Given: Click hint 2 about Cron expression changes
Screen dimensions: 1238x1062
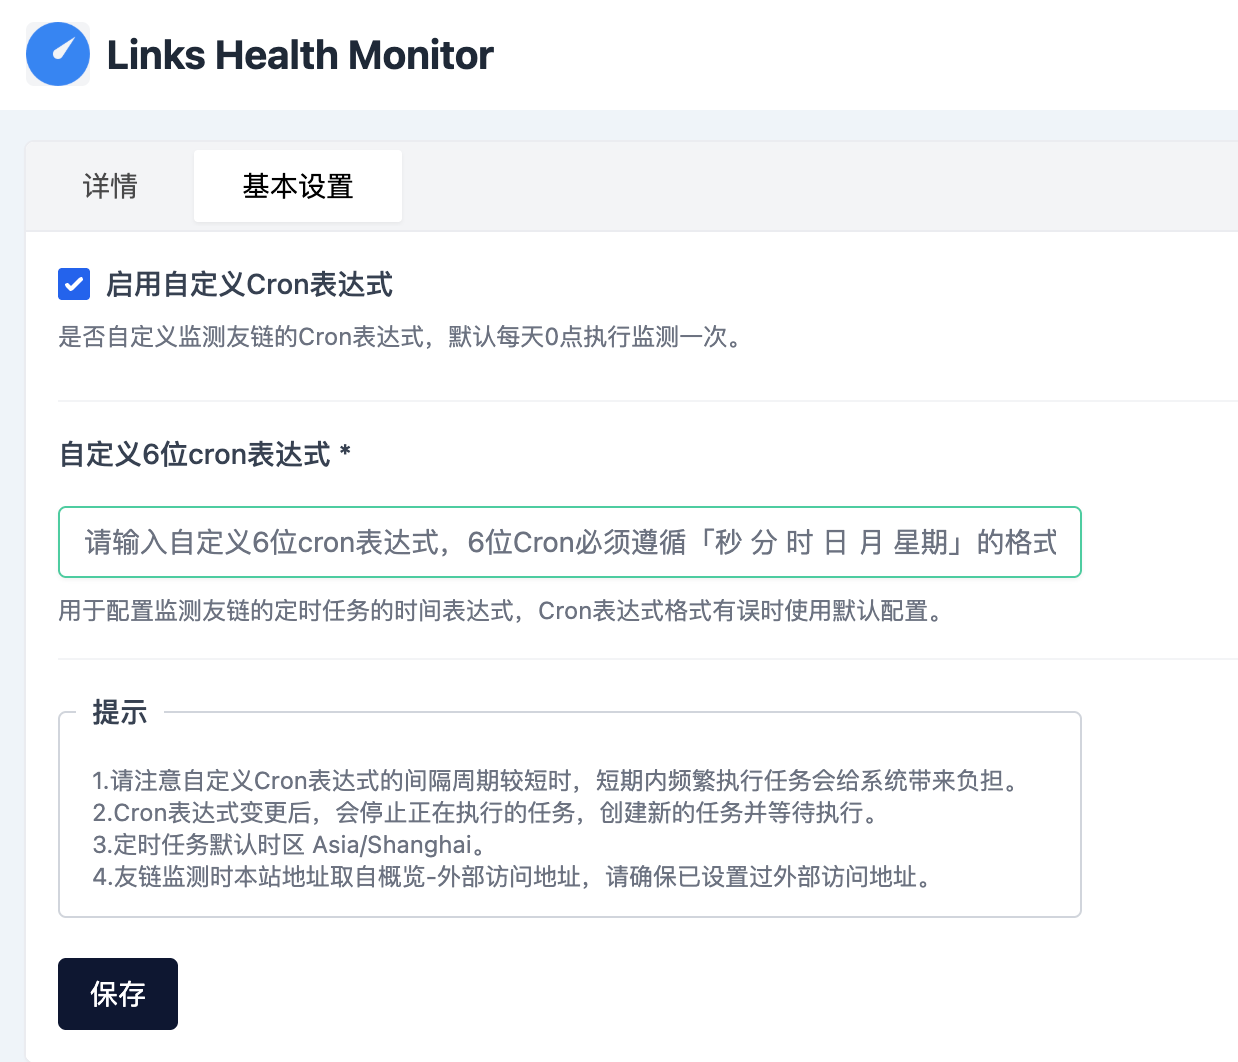Looking at the screenshot, I should [x=486, y=812].
